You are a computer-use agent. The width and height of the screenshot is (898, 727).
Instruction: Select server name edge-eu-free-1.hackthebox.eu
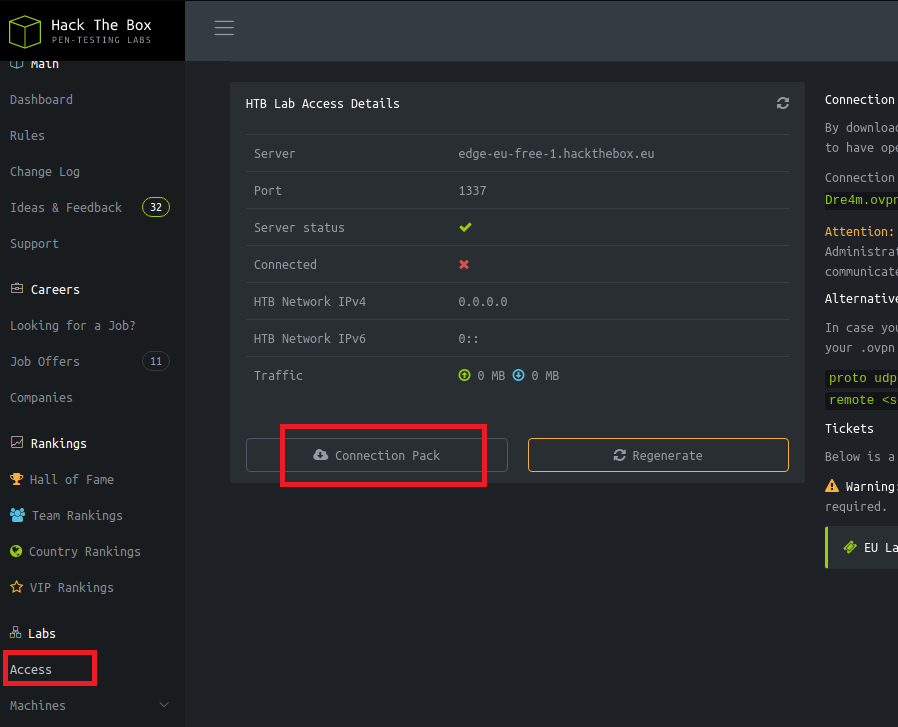(x=556, y=154)
